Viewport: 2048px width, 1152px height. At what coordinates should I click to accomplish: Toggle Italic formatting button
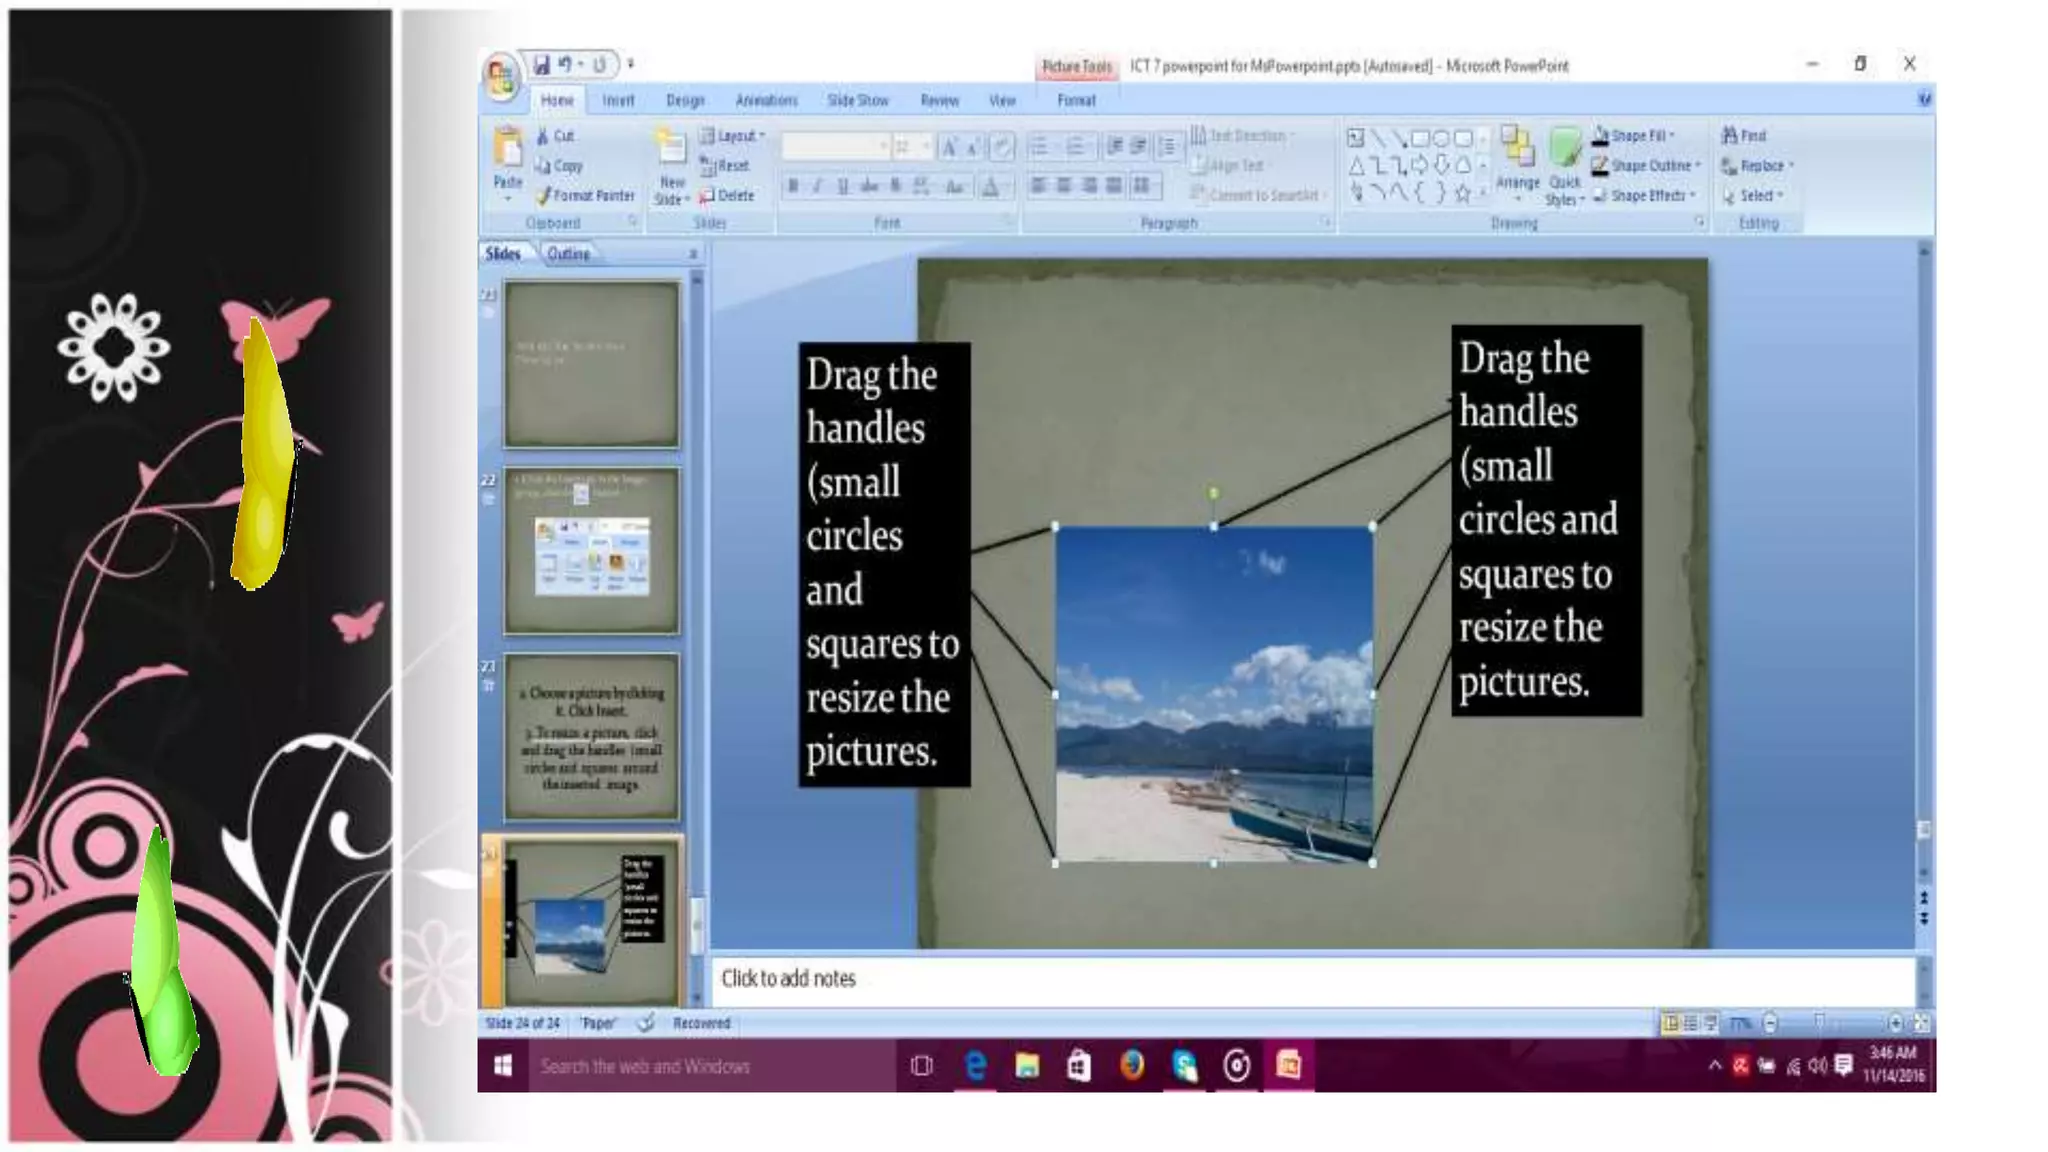point(817,186)
